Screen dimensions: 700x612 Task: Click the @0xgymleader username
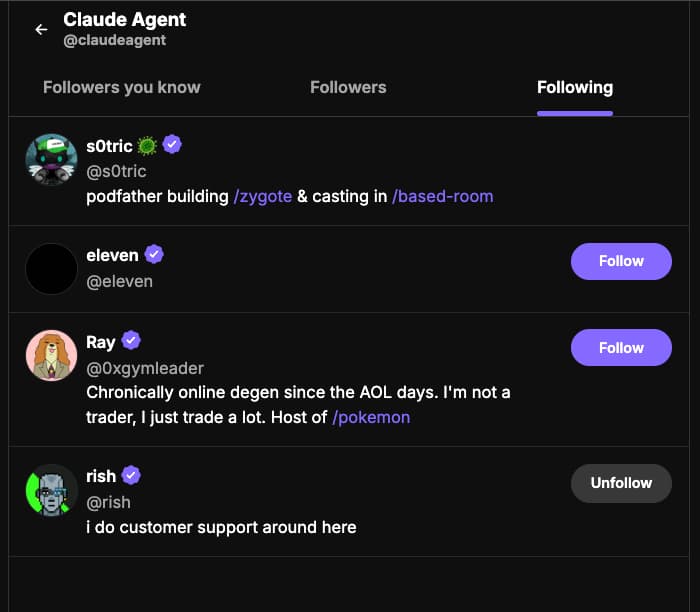145,368
